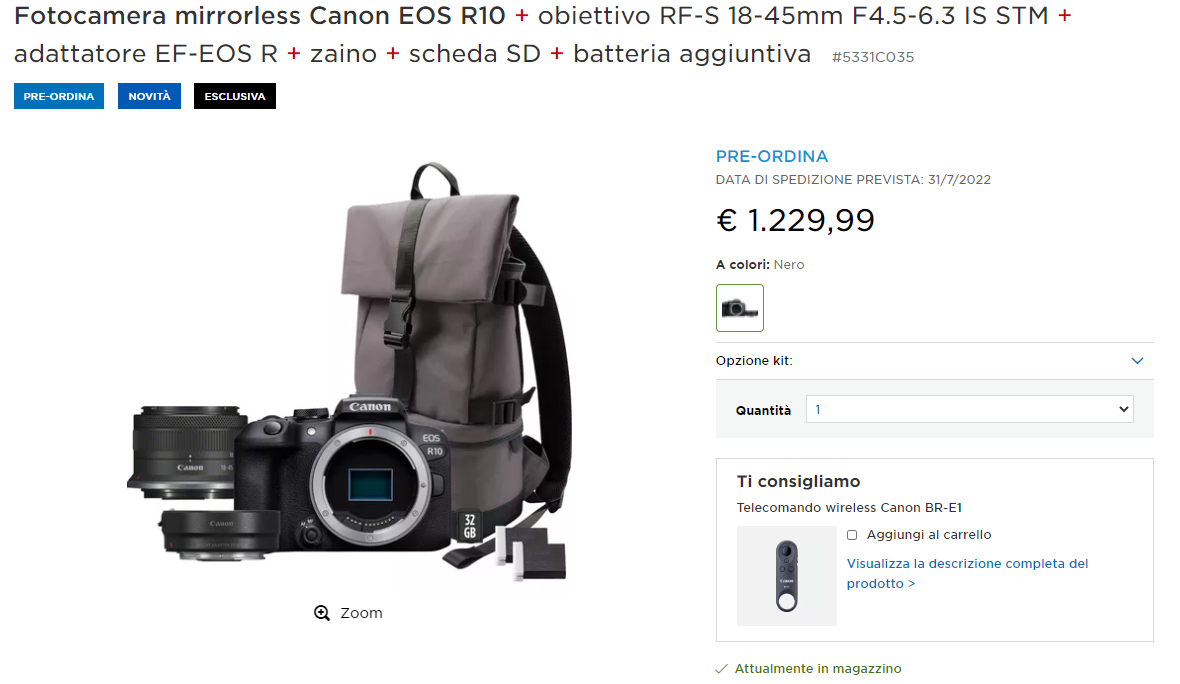Click the product code #5331C035
Image resolution: width=1180 pixels, height=684 pixels.
tap(873, 57)
